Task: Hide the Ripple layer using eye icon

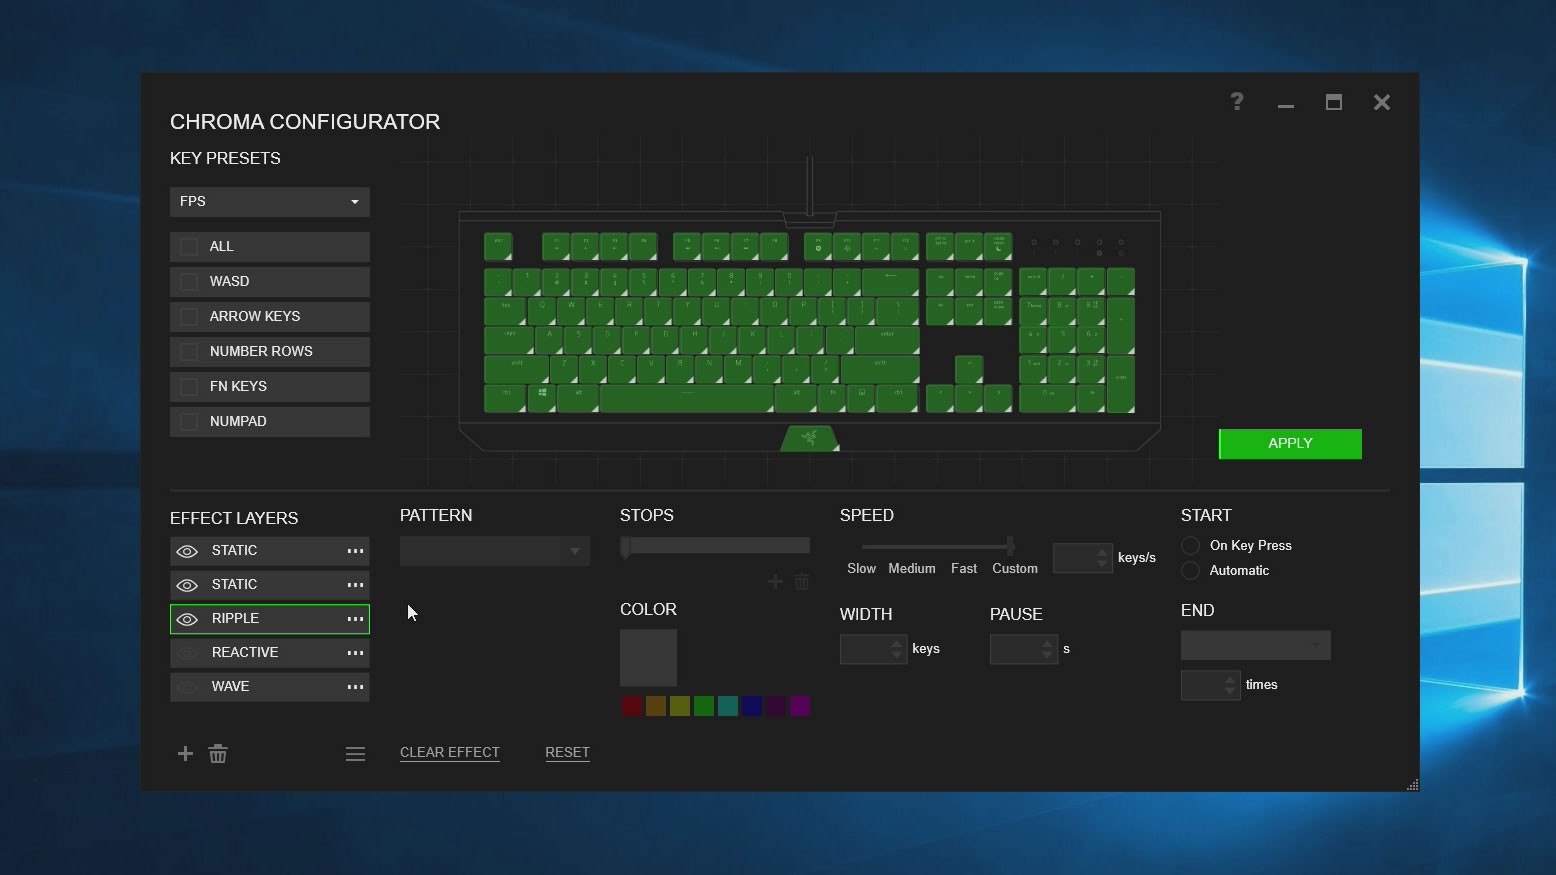Action: [187, 619]
